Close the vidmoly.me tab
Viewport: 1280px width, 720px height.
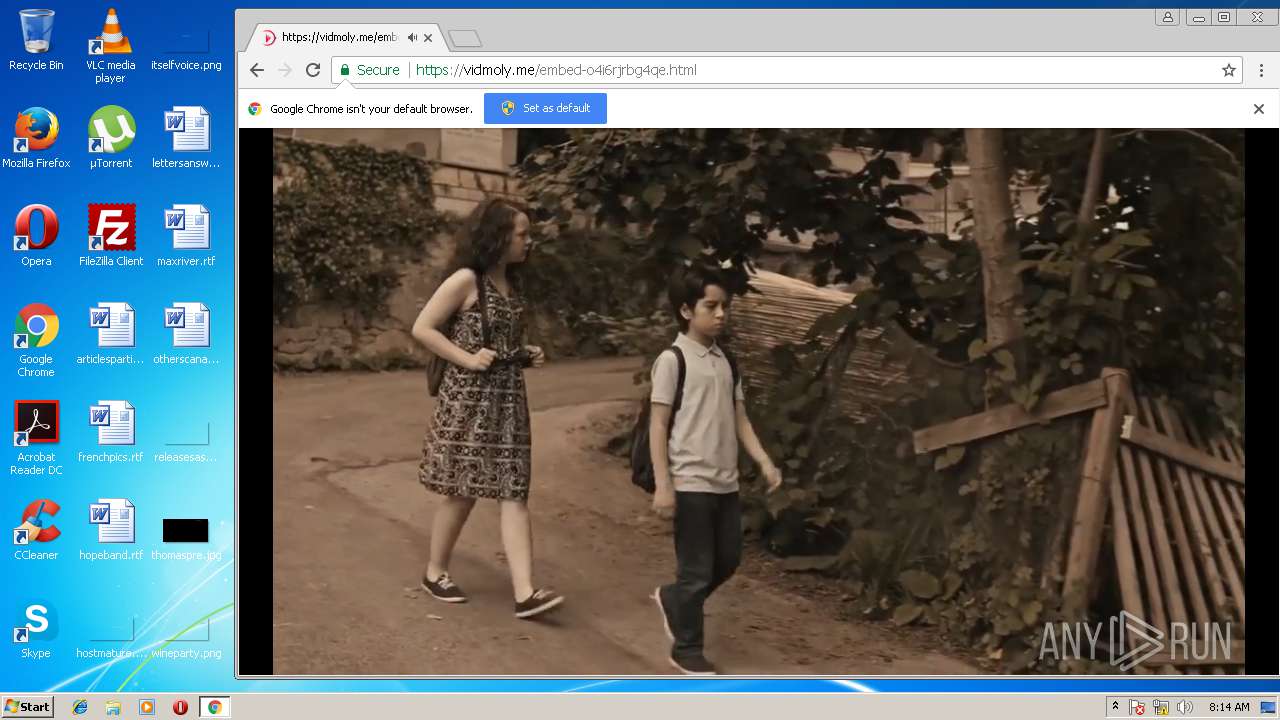[x=429, y=38]
